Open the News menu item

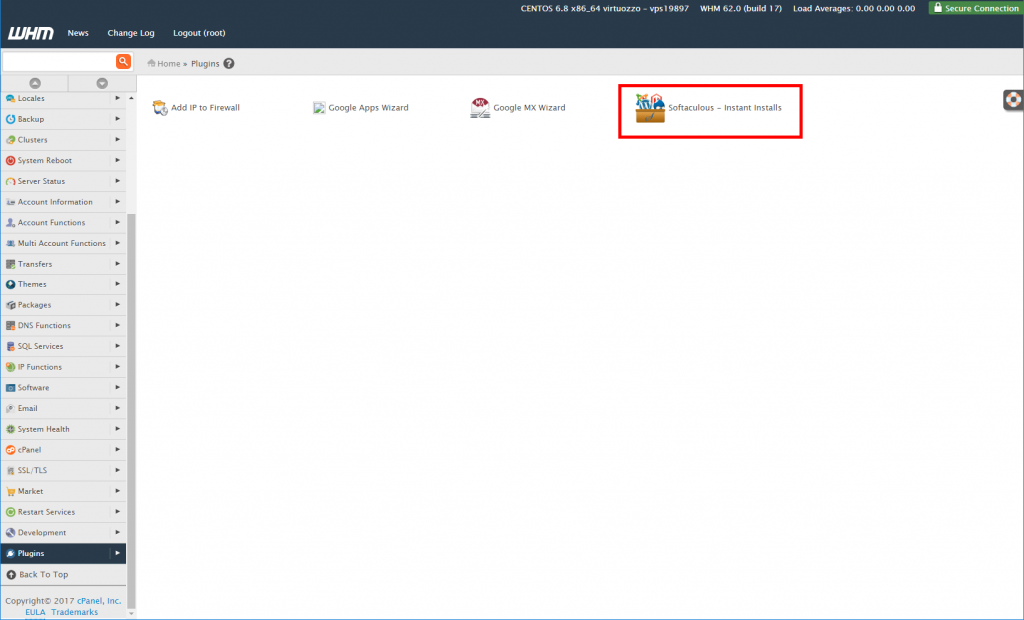tap(78, 33)
